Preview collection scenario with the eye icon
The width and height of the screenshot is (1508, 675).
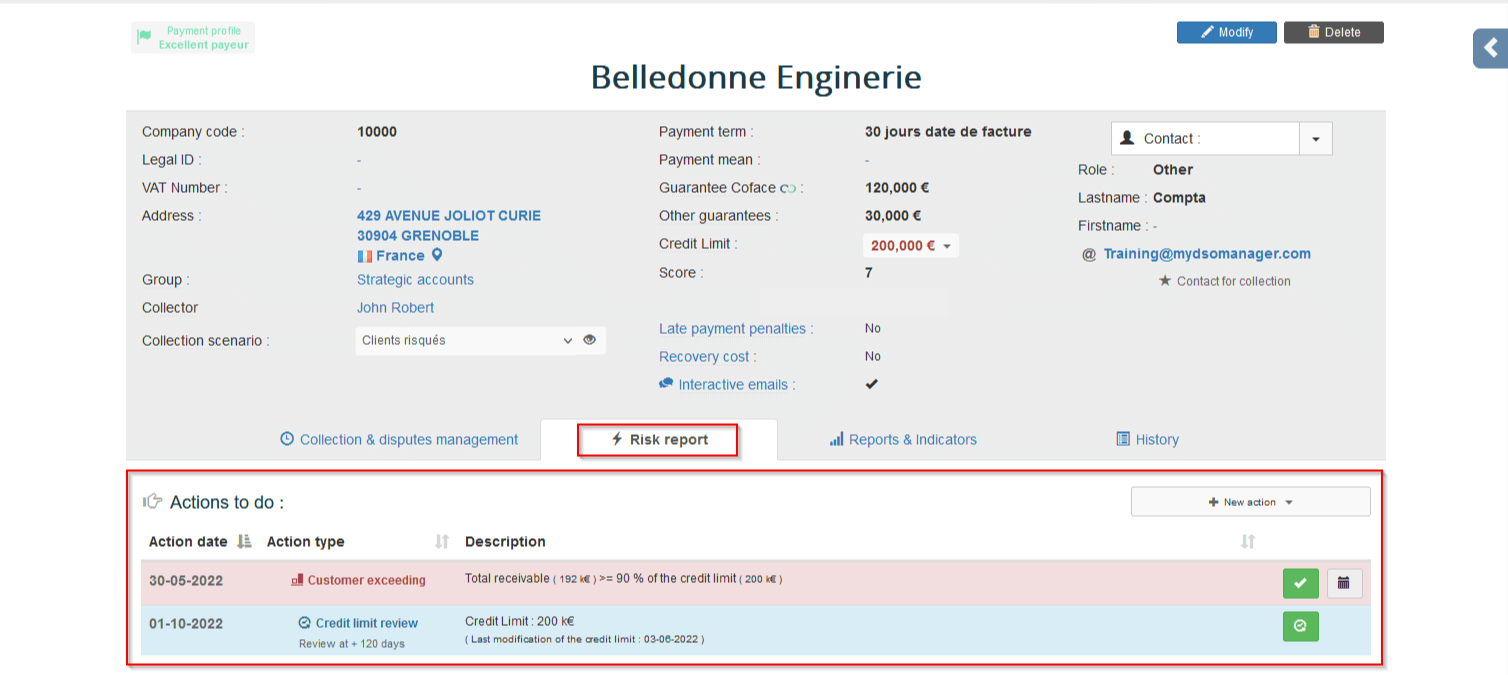pos(590,340)
